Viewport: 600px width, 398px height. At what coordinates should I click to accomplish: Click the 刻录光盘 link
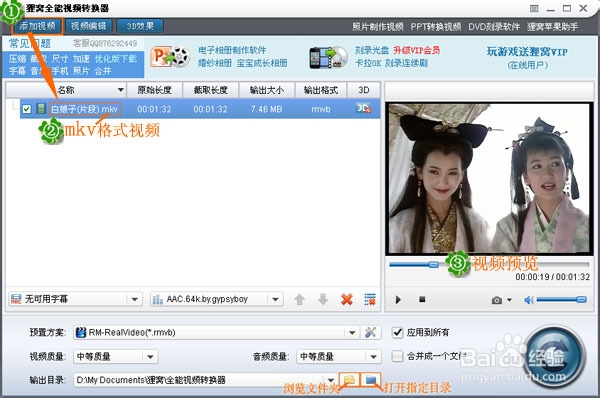coord(372,50)
